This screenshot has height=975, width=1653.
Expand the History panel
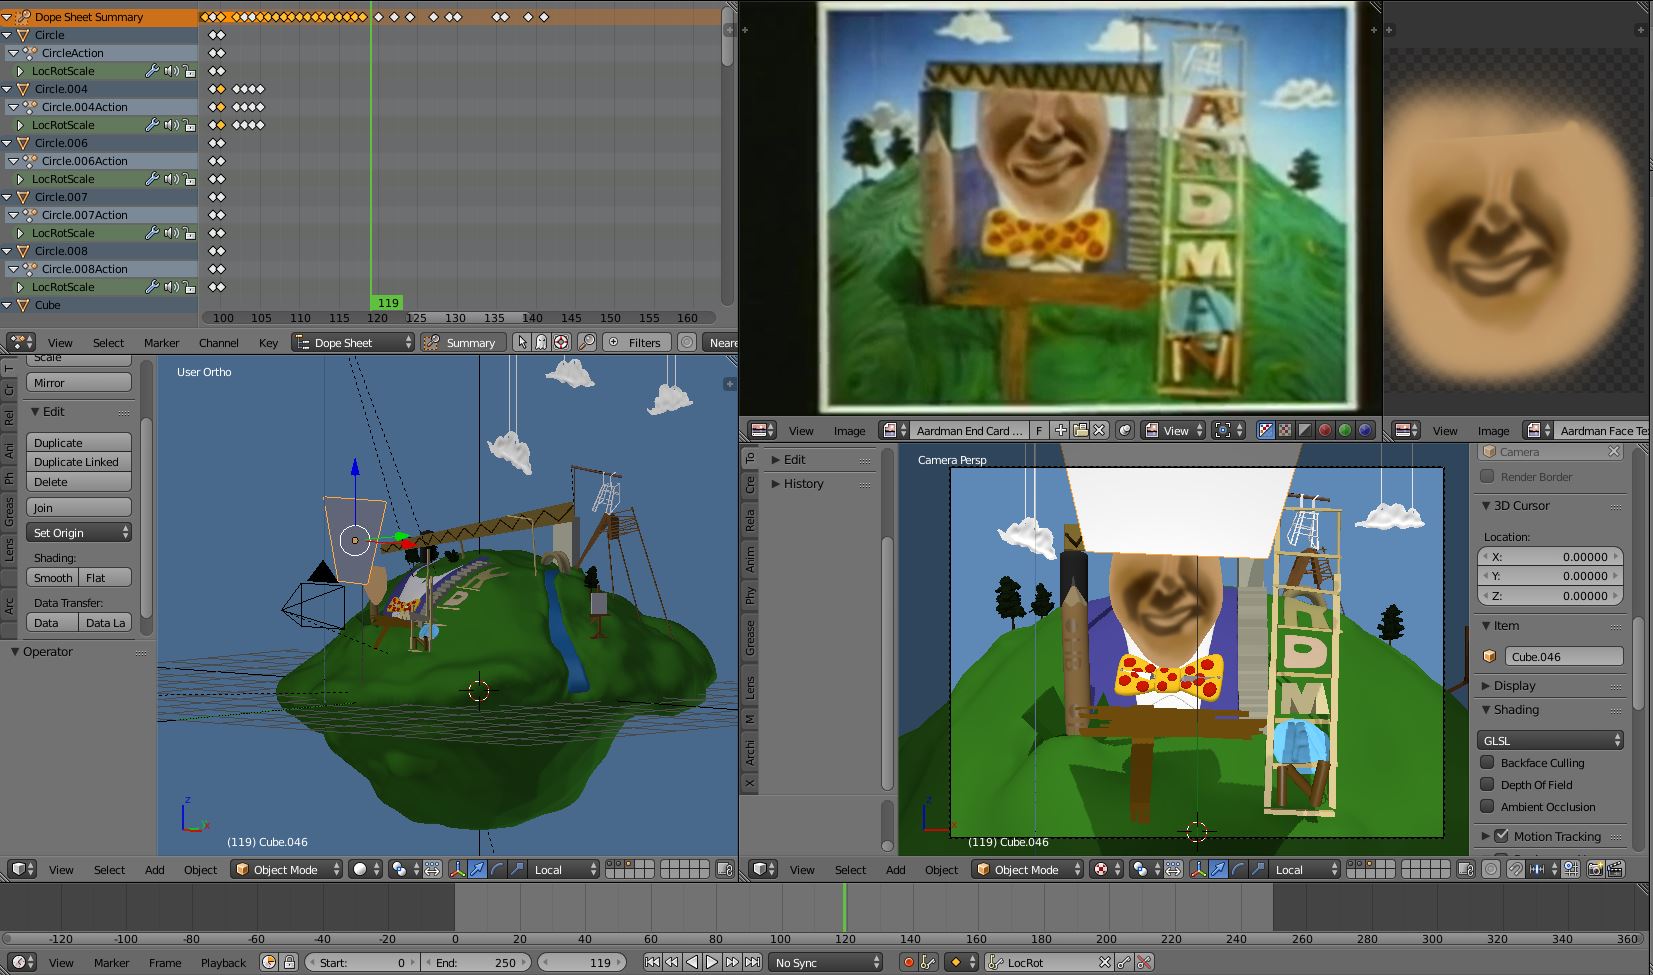click(x=803, y=484)
